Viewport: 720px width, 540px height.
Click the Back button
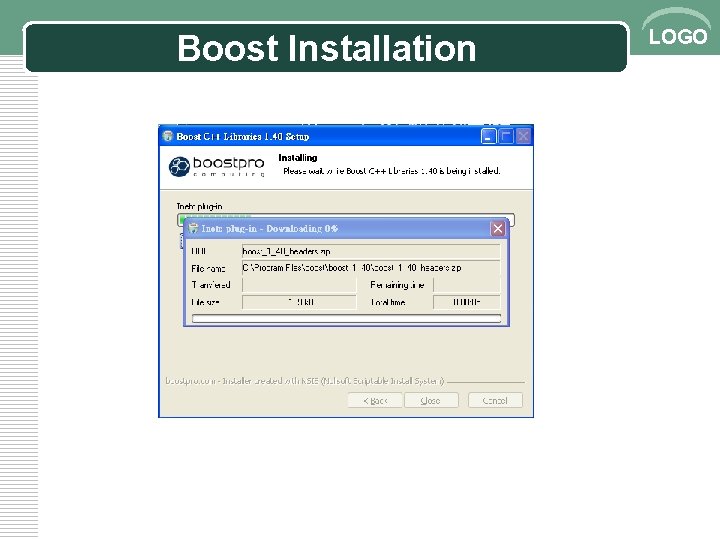tap(375, 400)
